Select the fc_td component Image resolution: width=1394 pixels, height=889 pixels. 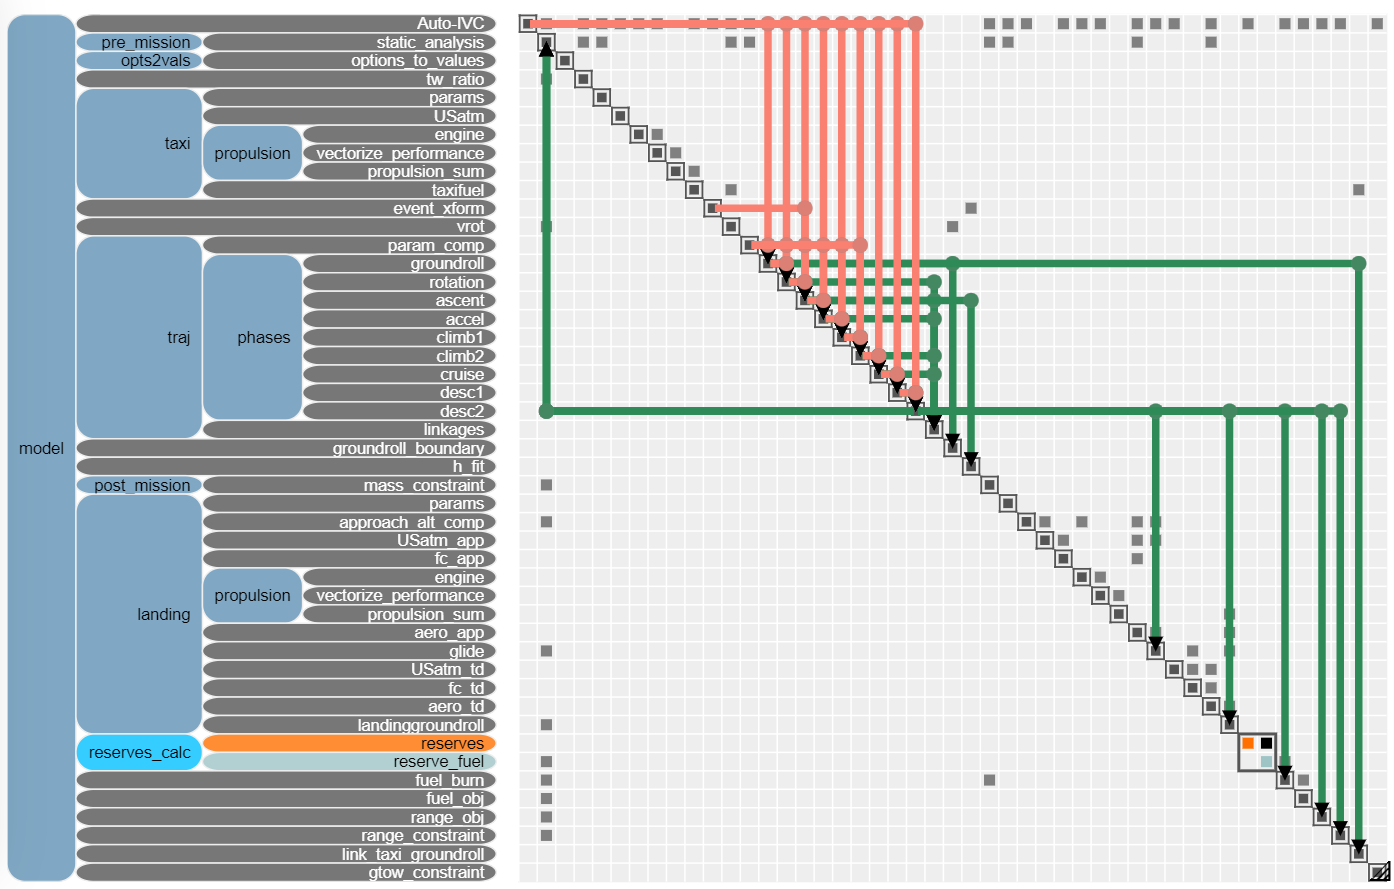349,688
